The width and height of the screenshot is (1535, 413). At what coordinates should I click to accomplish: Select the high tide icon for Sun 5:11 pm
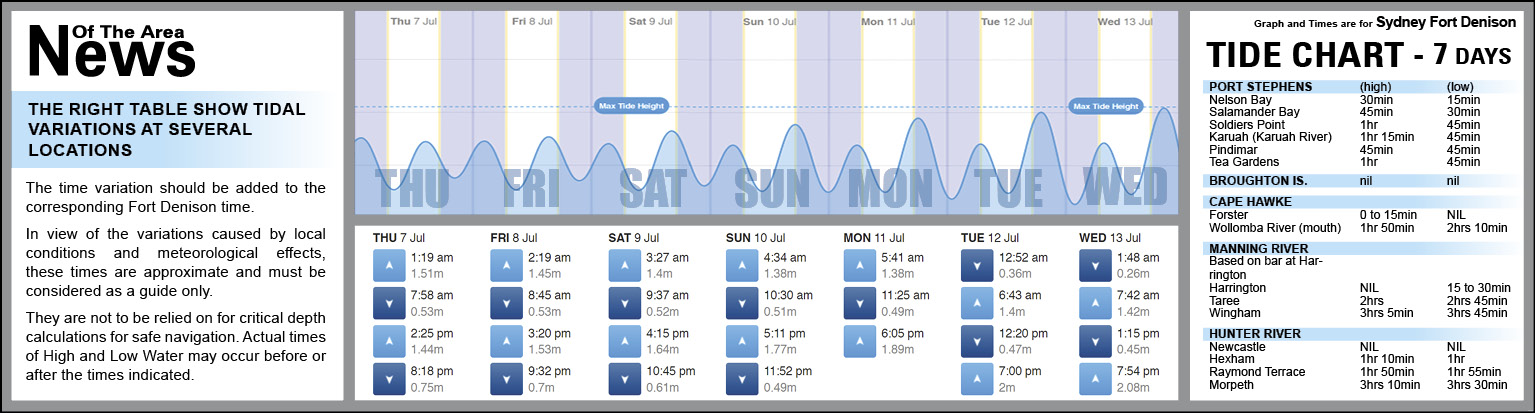[743, 341]
